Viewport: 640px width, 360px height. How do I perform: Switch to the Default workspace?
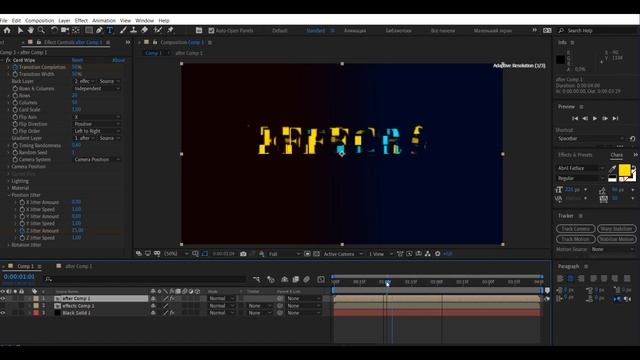pos(280,31)
